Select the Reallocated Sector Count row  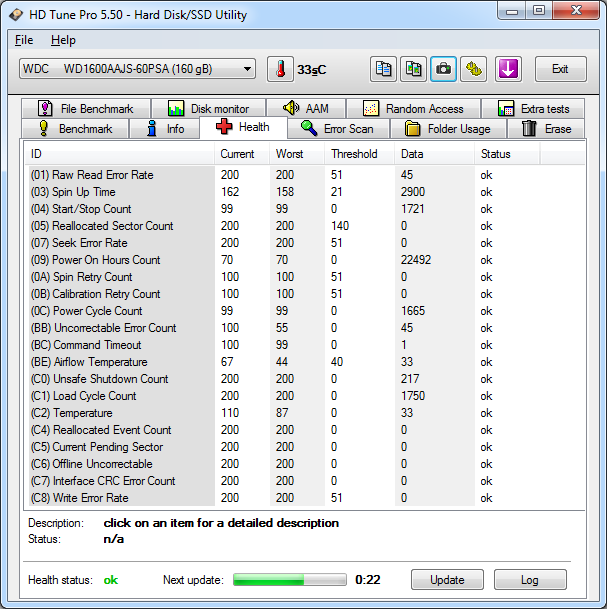306,226
